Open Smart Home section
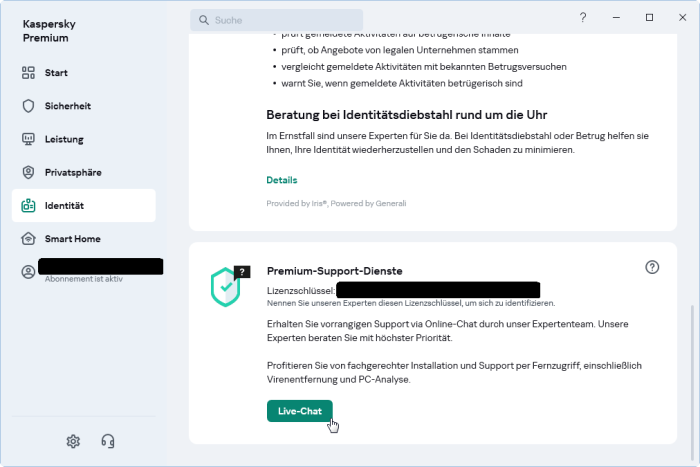700x467 pixels. point(83,239)
